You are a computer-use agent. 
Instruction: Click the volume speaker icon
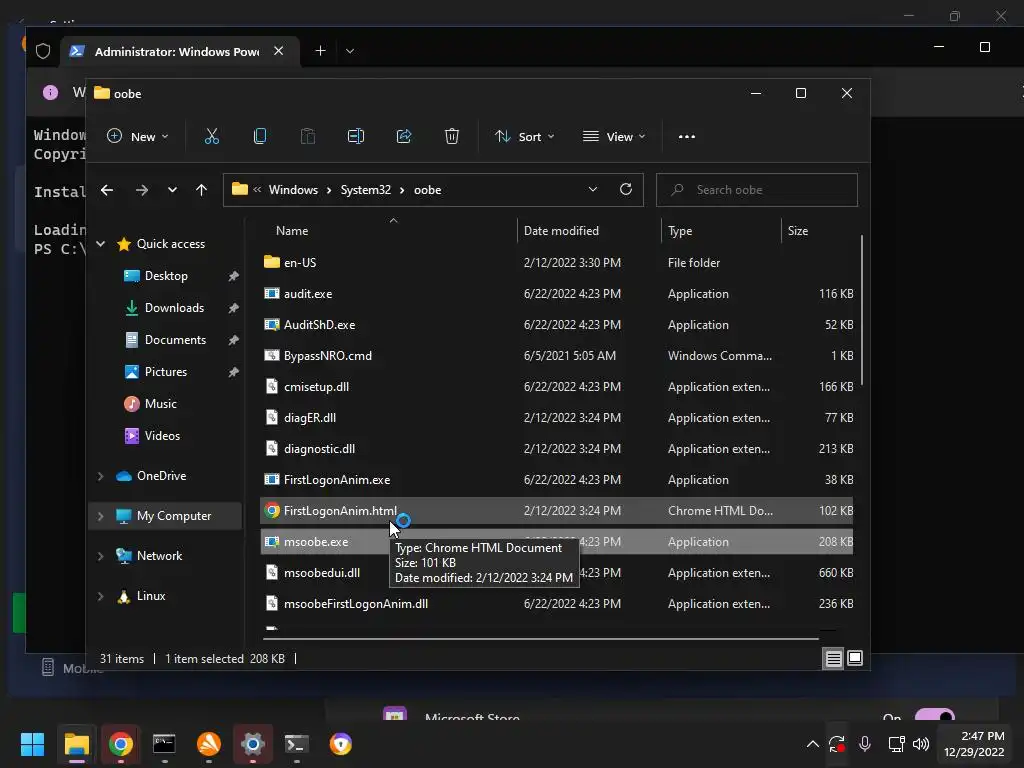pos(921,744)
